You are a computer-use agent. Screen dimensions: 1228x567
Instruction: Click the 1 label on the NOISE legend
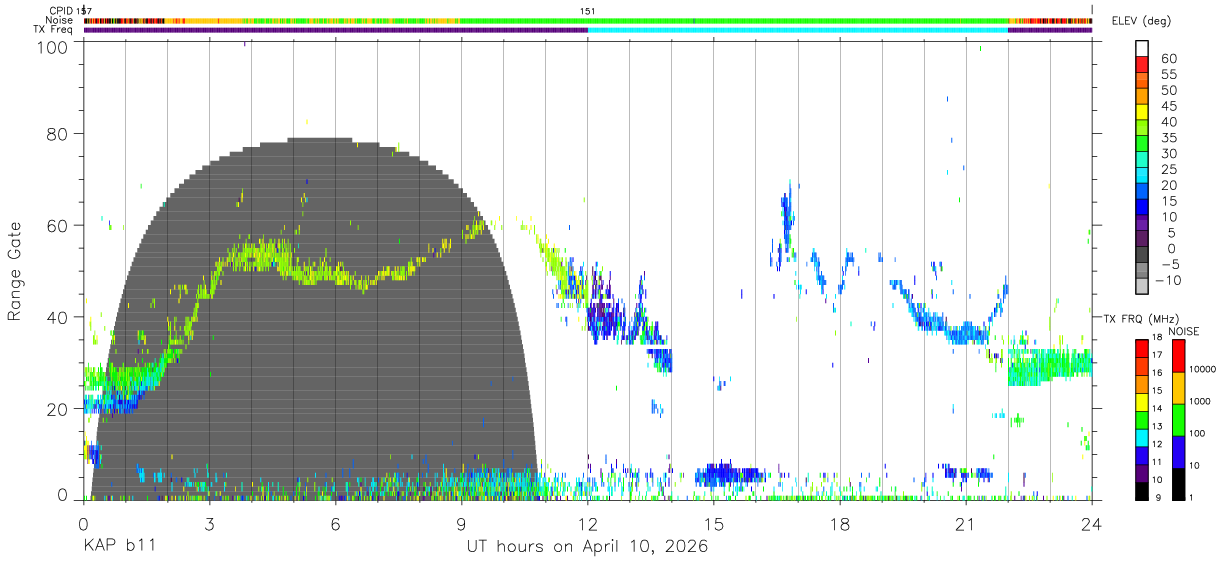1192,498
